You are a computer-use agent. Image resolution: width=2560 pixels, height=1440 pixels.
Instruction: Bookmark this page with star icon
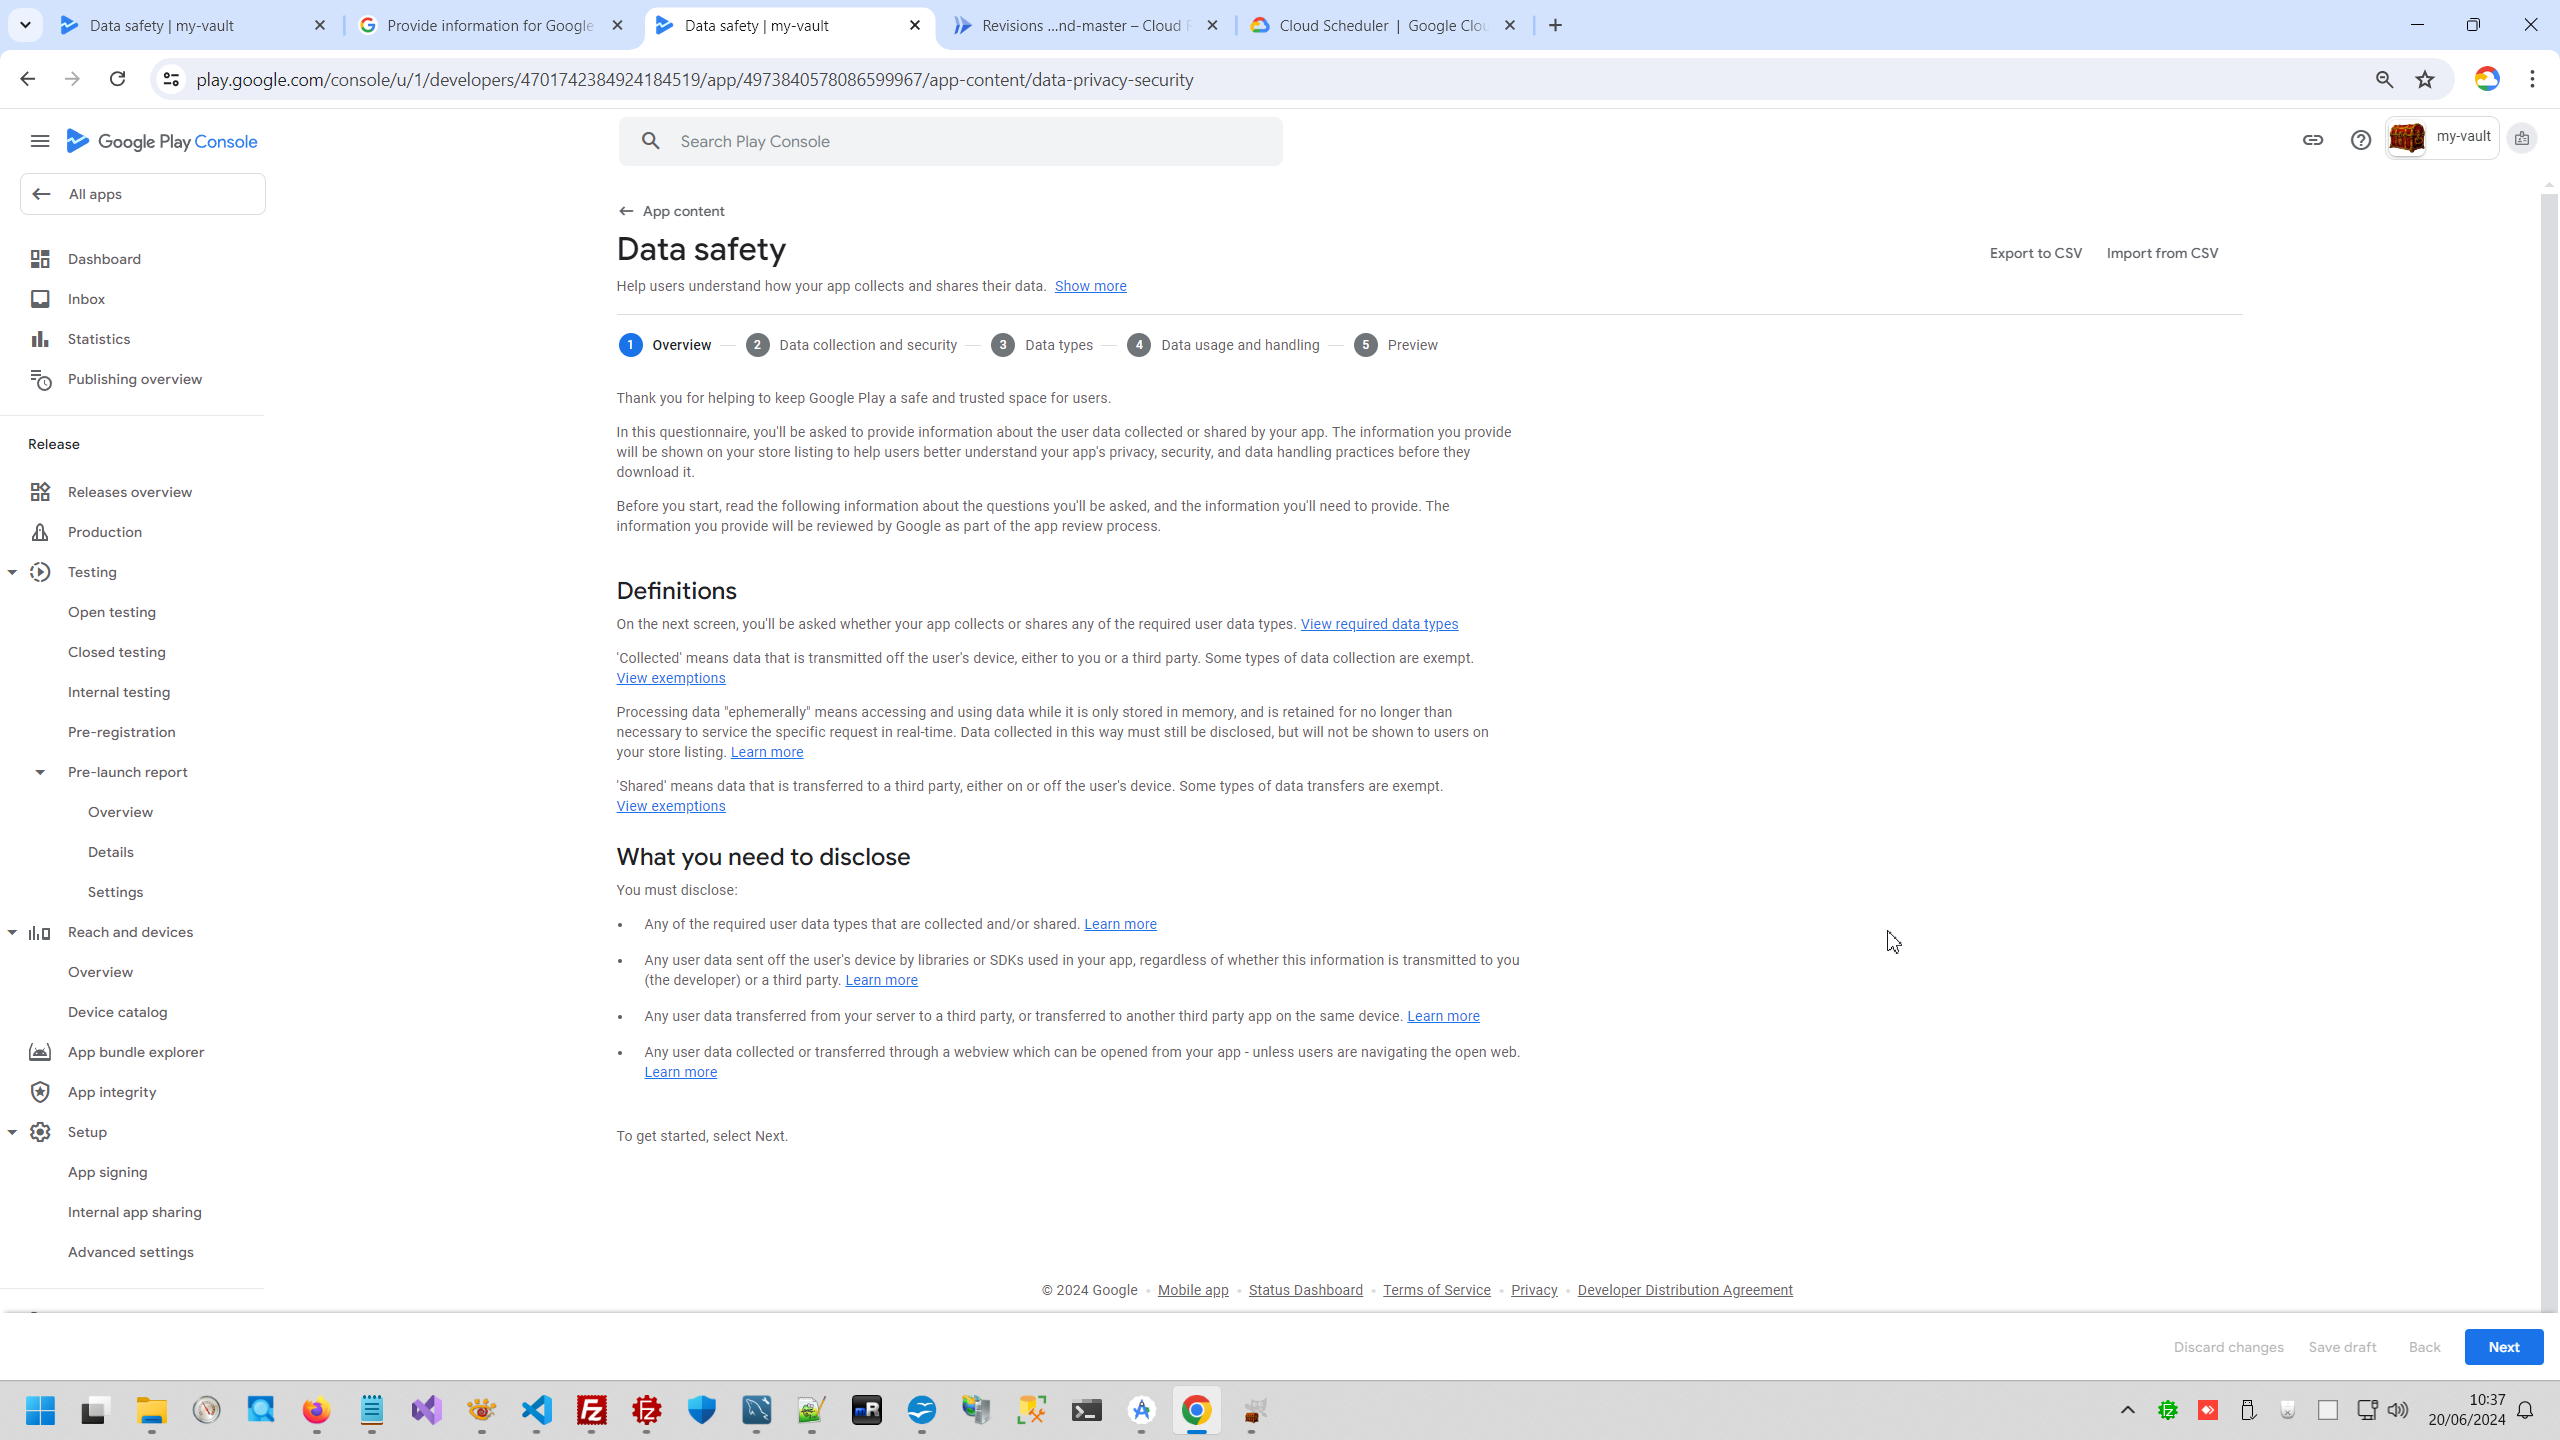pos(2424,79)
